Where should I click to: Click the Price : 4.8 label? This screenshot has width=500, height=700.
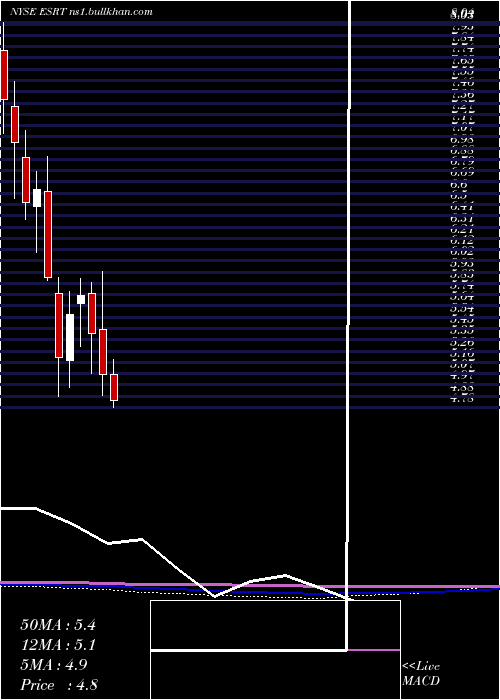point(59,685)
